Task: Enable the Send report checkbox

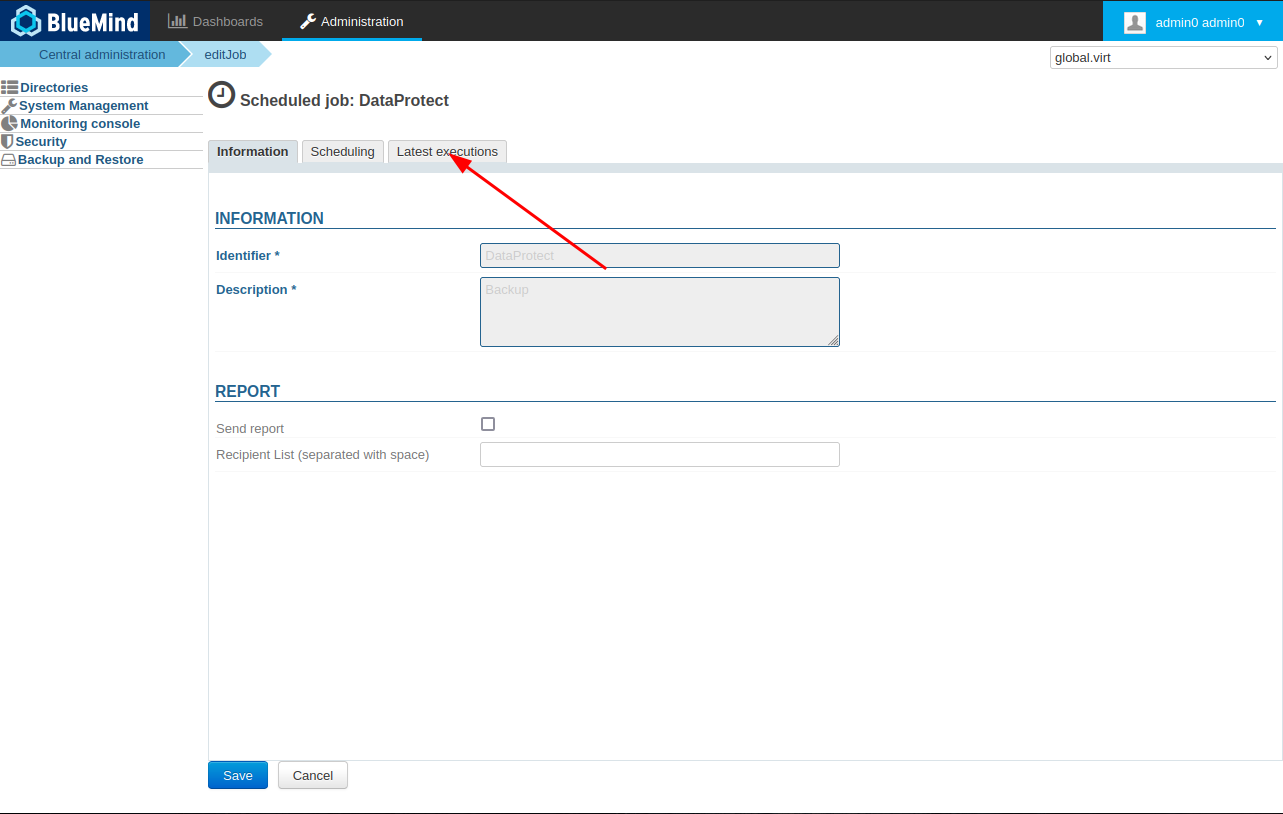Action: pos(488,424)
